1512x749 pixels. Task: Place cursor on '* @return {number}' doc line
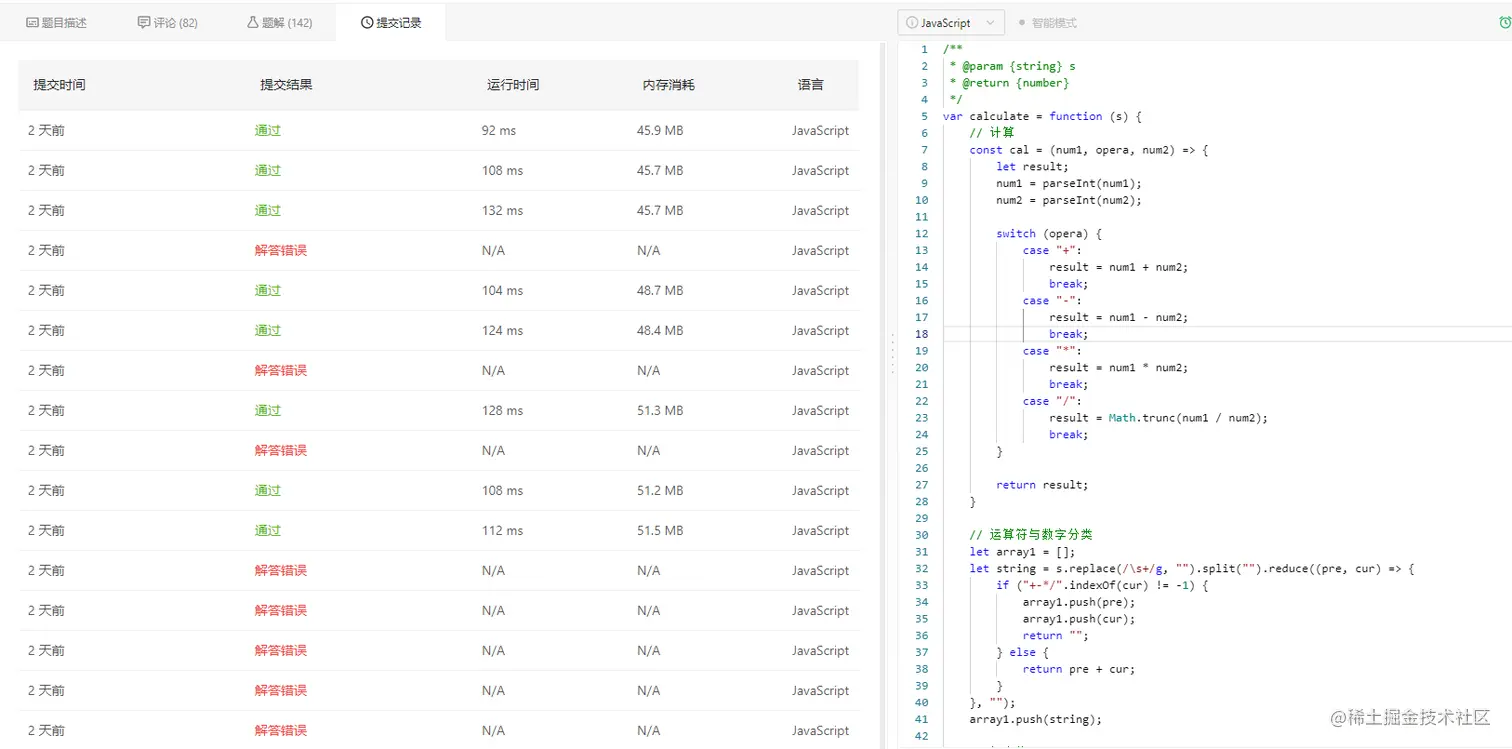[1009, 83]
